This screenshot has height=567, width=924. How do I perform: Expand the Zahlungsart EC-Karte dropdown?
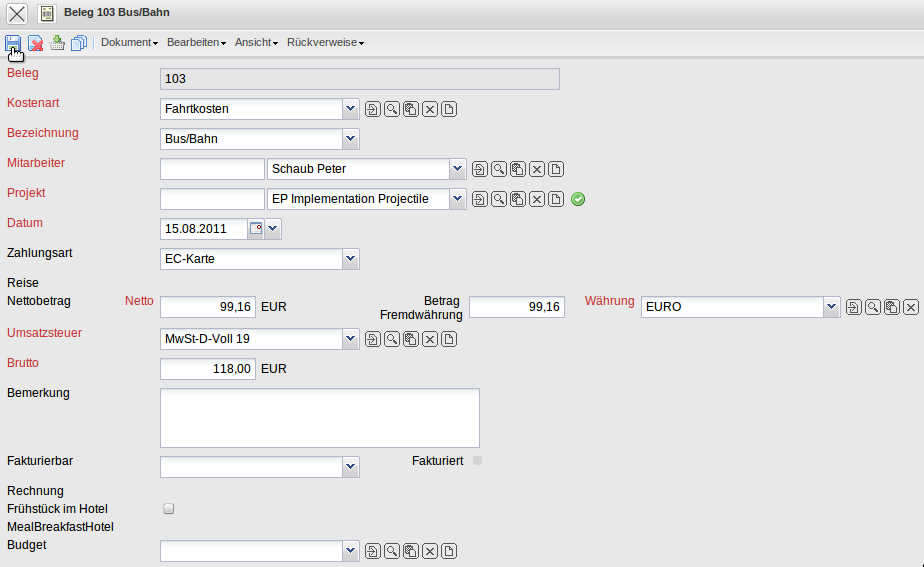coord(350,259)
